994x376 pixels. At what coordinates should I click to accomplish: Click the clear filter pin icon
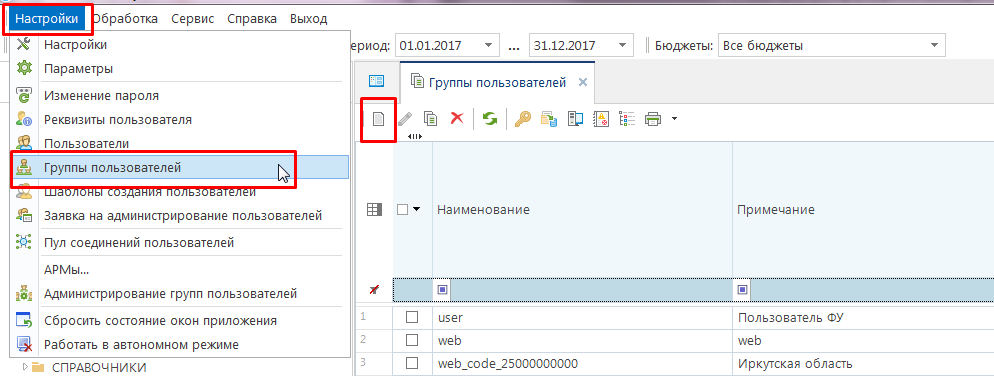pyautogui.click(x=375, y=290)
